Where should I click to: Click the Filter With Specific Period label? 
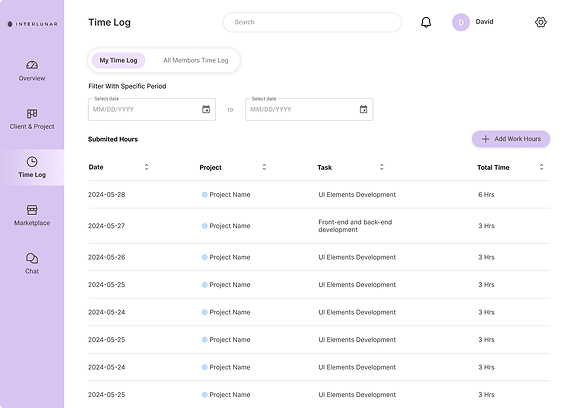tap(127, 86)
